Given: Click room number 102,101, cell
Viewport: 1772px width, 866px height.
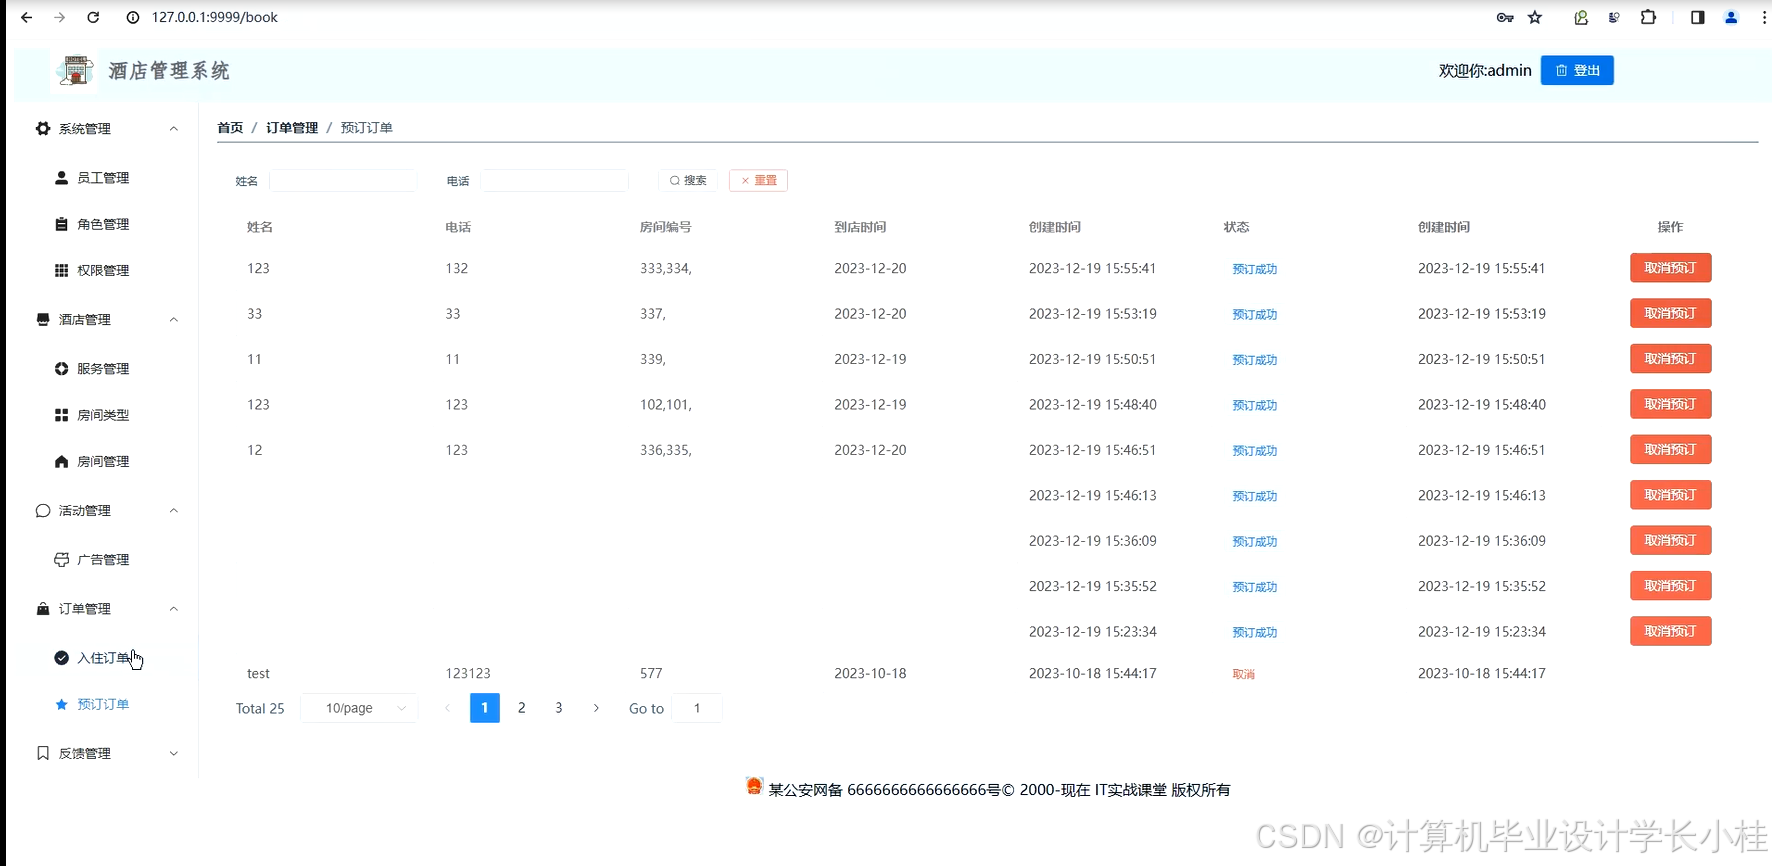Looking at the screenshot, I should point(666,405).
